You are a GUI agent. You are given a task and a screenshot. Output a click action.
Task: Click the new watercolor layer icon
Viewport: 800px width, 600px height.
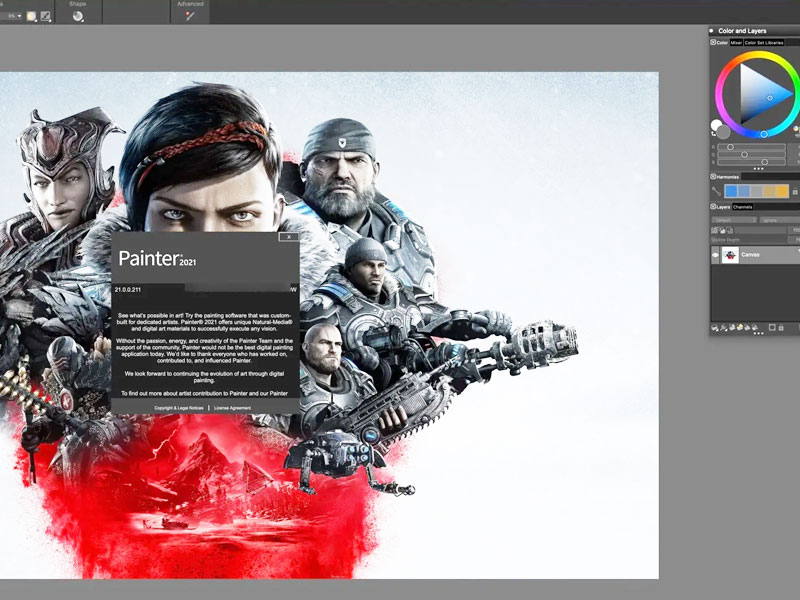click(740, 328)
